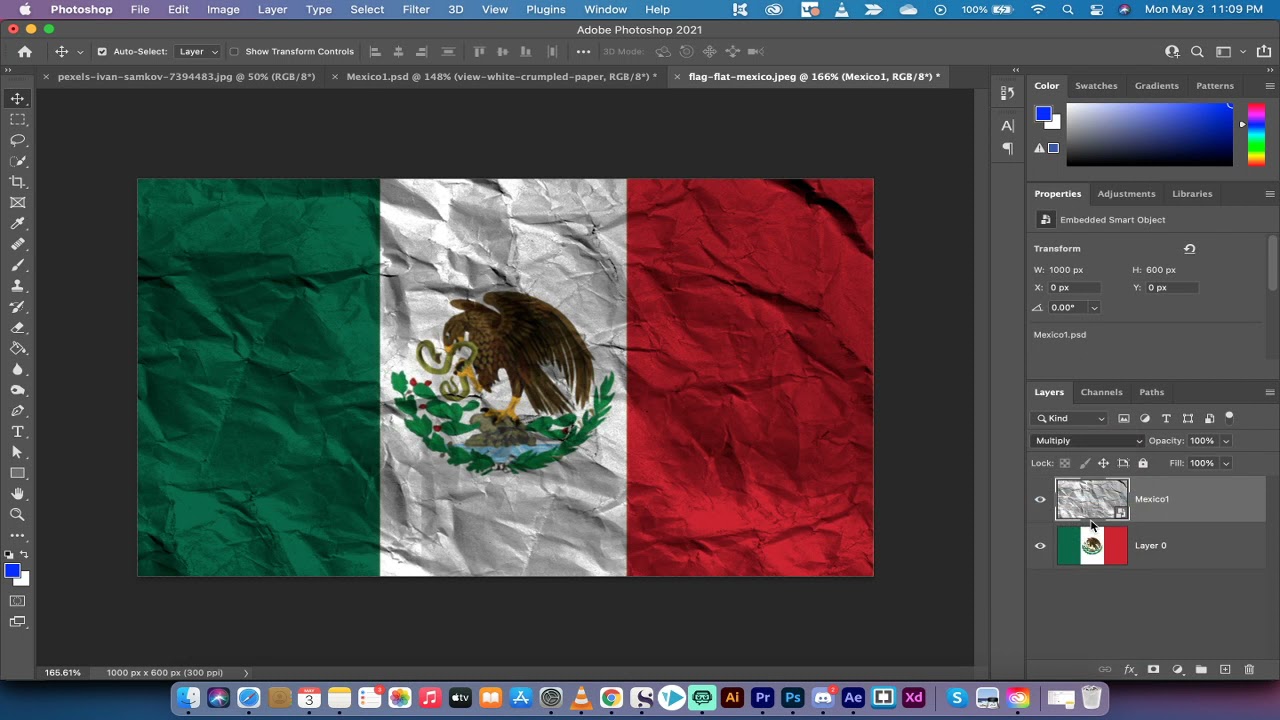Screen dimensions: 1280x720
Task: Select the Crop tool
Action: tap(17, 182)
